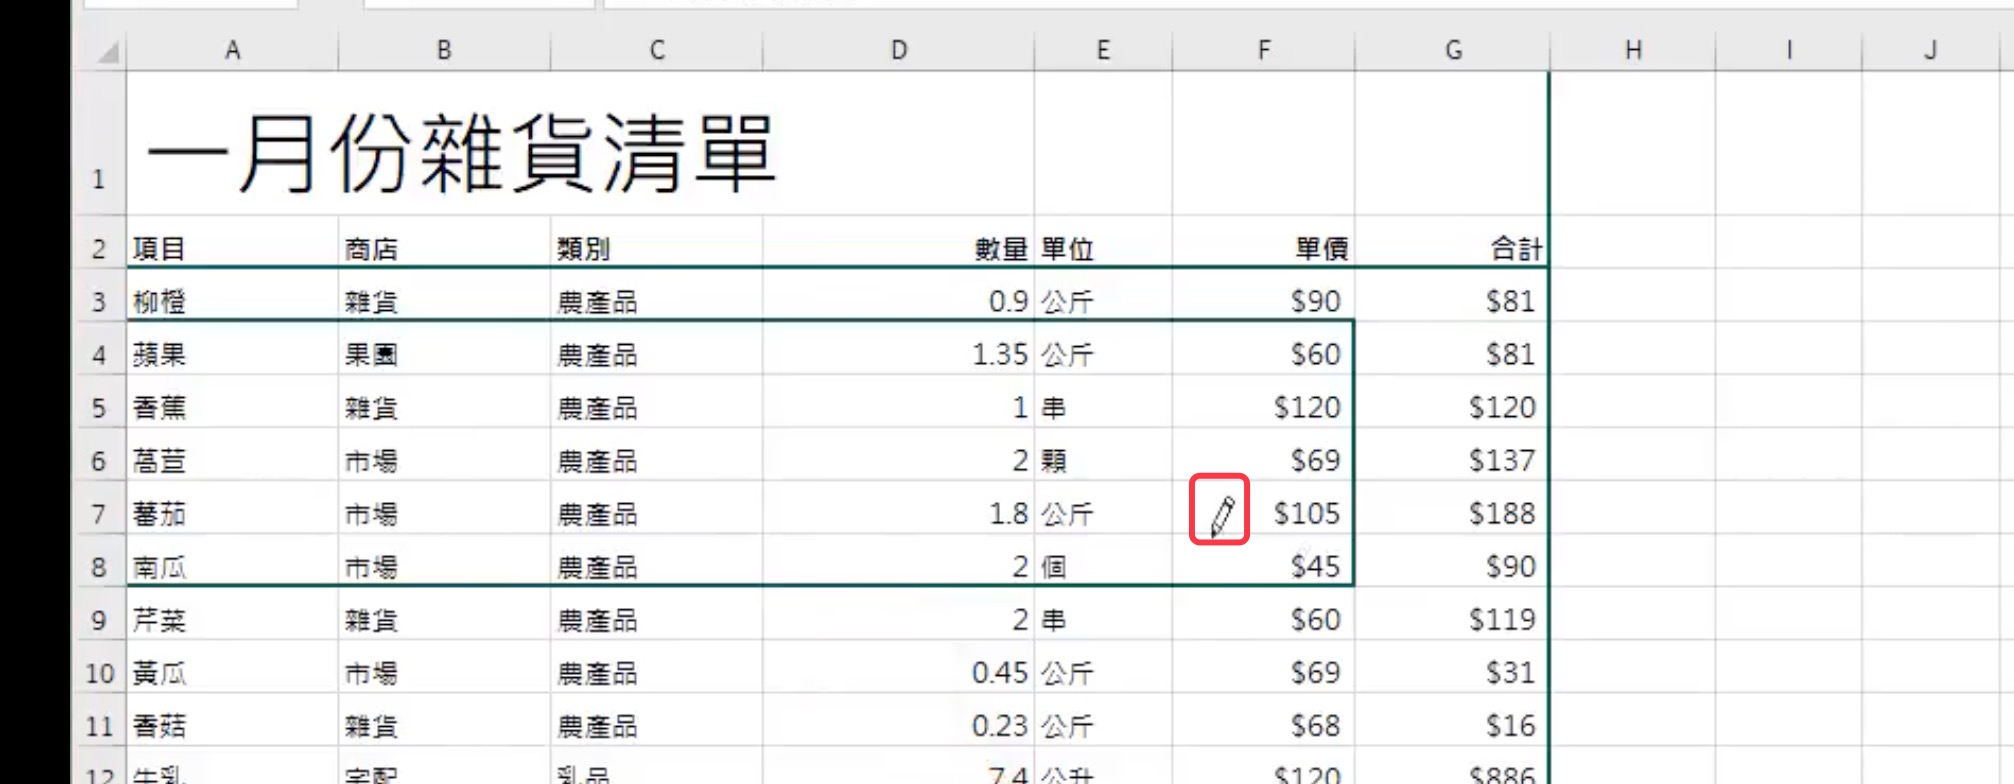Select column D header
The width and height of the screenshot is (2014, 784).
898,50
